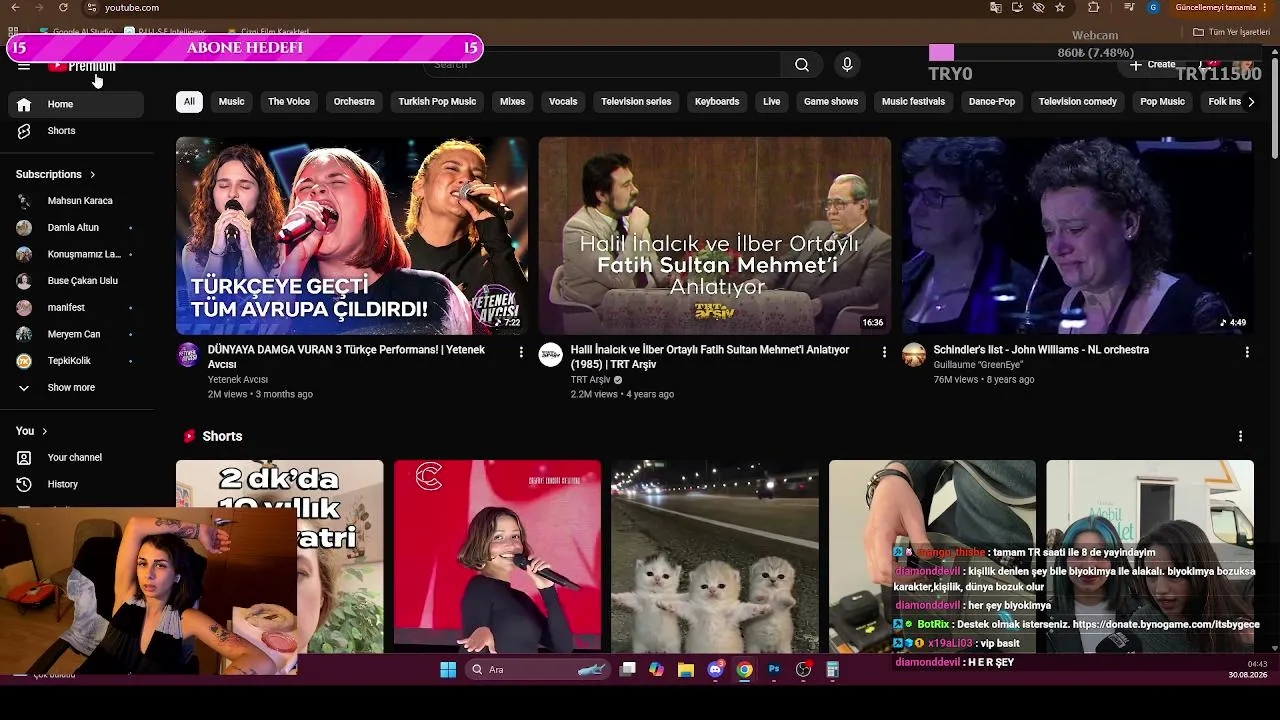Open the DÜNYAYA DAMGA VURAN video title

pyautogui.click(x=346, y=357)
